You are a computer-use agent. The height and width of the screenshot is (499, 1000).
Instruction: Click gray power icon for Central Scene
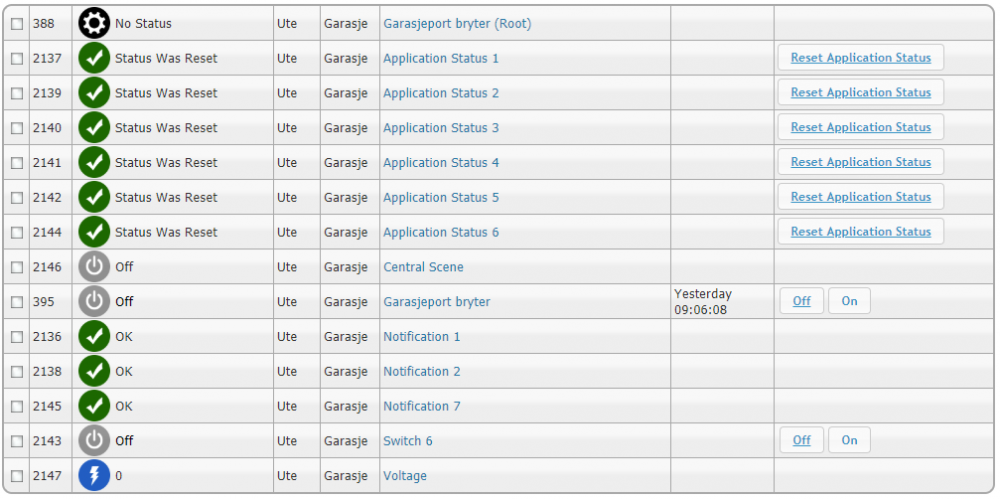(x=94, y=267)
